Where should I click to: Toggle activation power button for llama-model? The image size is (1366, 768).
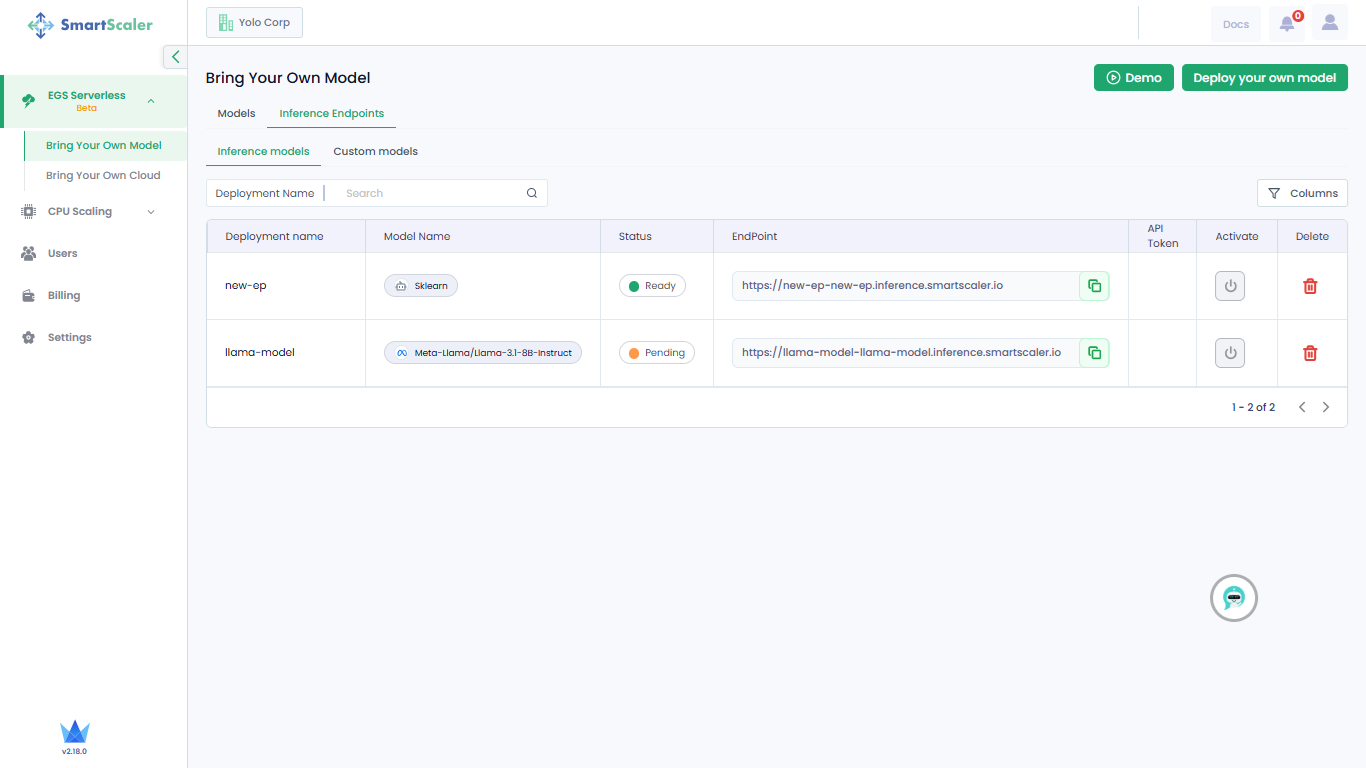click(1230, 353)
